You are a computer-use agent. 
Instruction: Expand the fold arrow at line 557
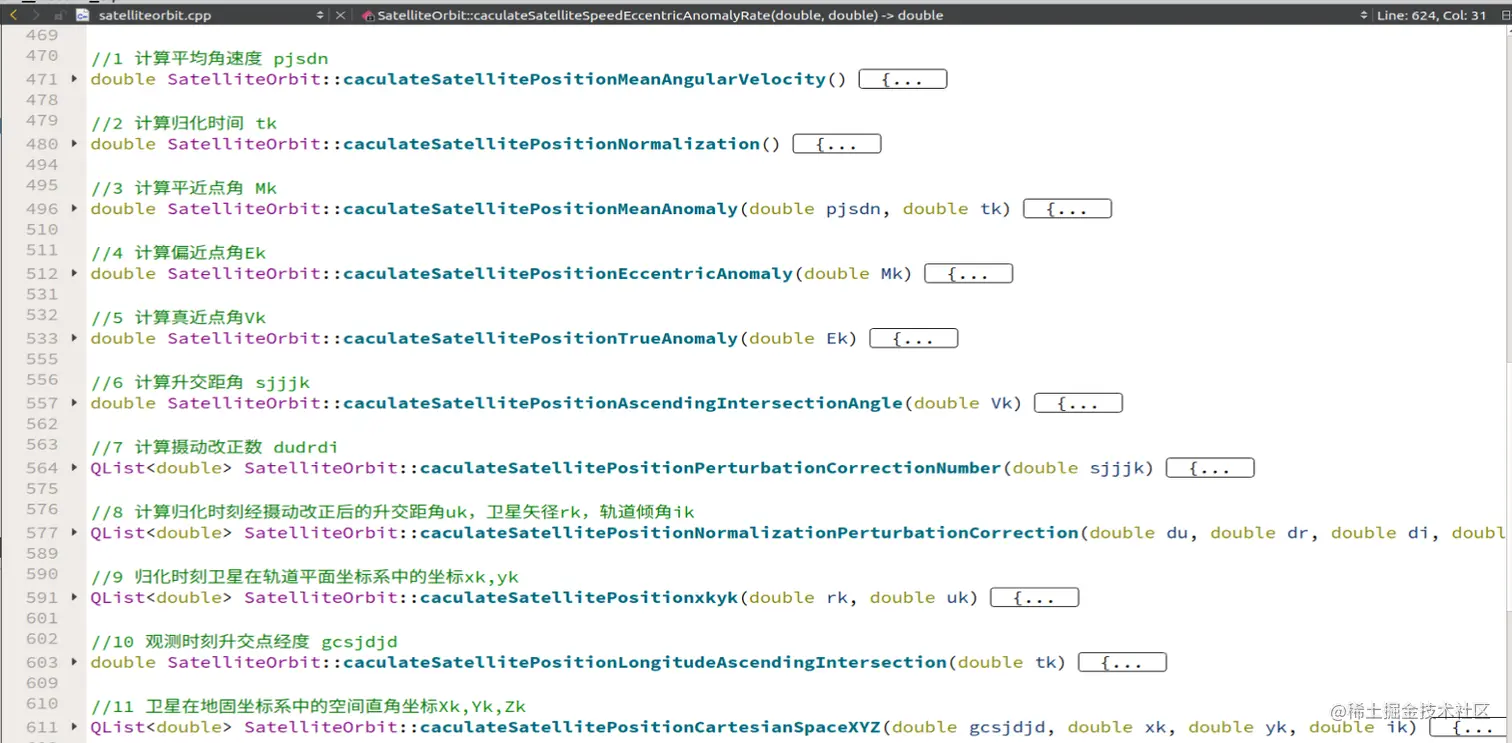[x=74, y=403]
